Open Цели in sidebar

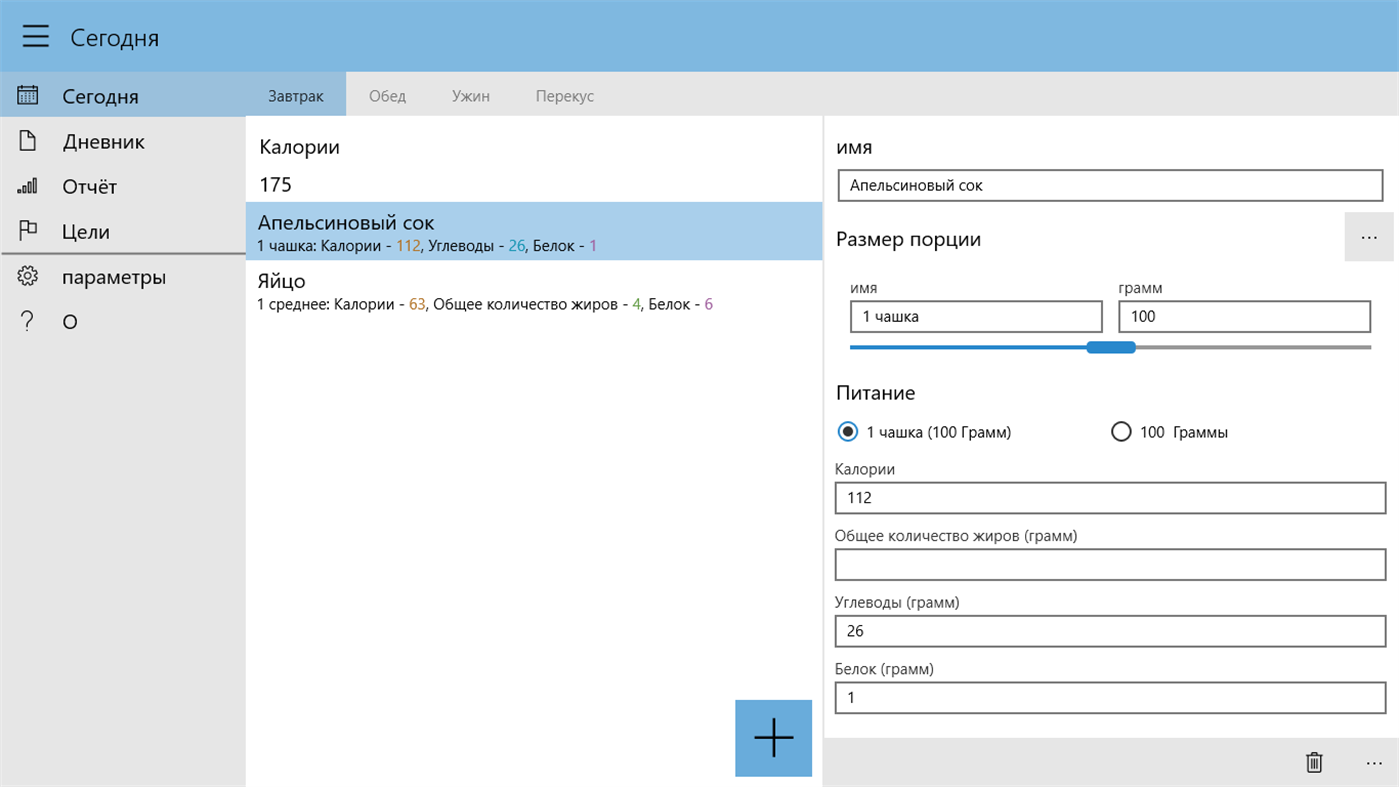click(x=123, y=231)
